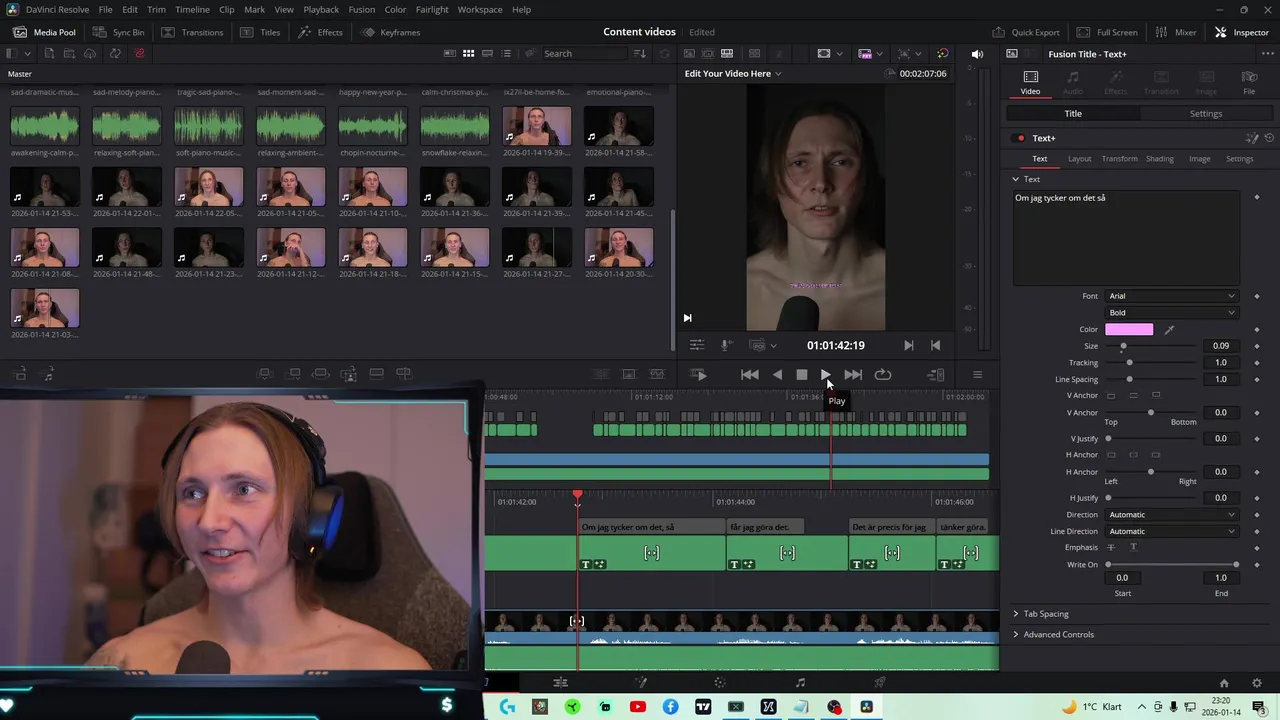Toggle the Inspector panel
Image resolution: width=1280 pixels, height=720 pixels.
coord(1241,32)
